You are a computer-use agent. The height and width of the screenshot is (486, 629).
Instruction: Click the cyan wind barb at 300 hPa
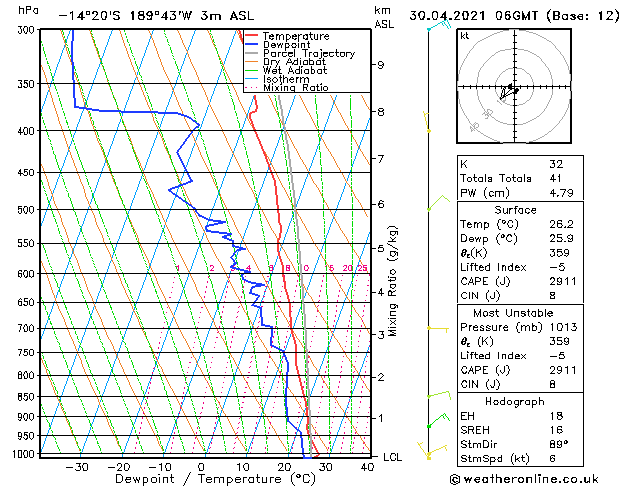click(x=439, y=25)
